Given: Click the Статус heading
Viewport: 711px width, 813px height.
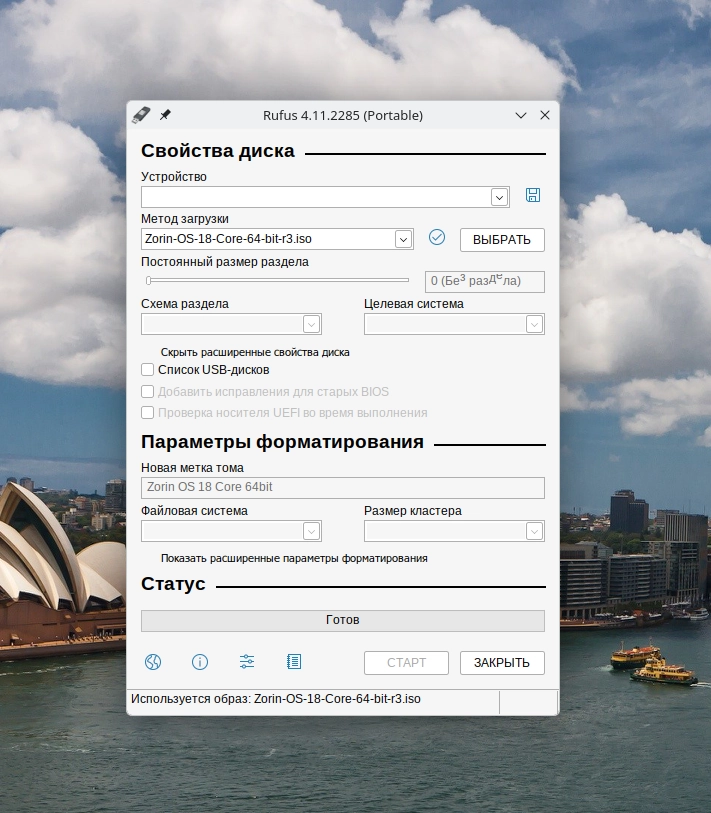Looking at the screenshot, I should (x=173, y=584).
